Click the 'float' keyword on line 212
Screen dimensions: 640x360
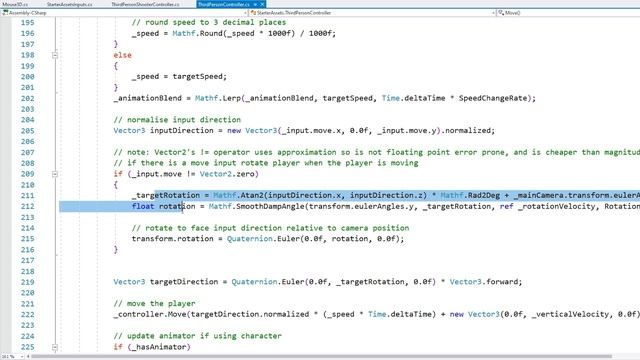(x=143, y=207)
